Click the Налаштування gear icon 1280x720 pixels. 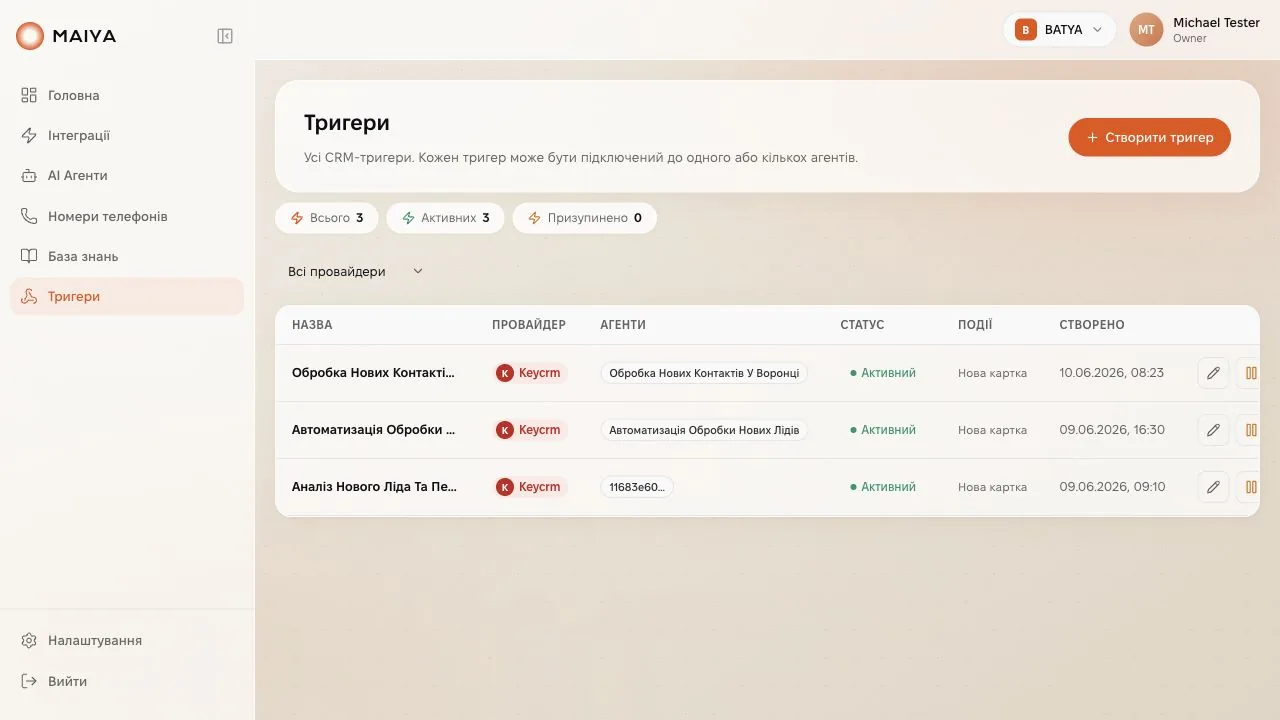tap(29, 640)
